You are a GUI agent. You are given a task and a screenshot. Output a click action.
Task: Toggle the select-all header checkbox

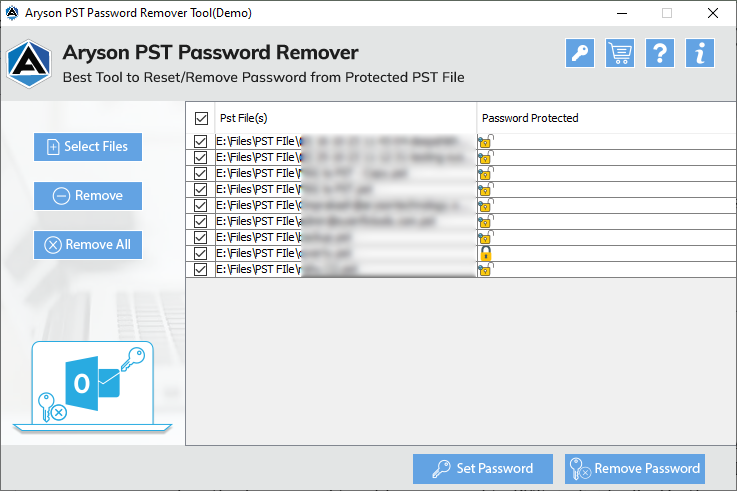click(201, 118)
